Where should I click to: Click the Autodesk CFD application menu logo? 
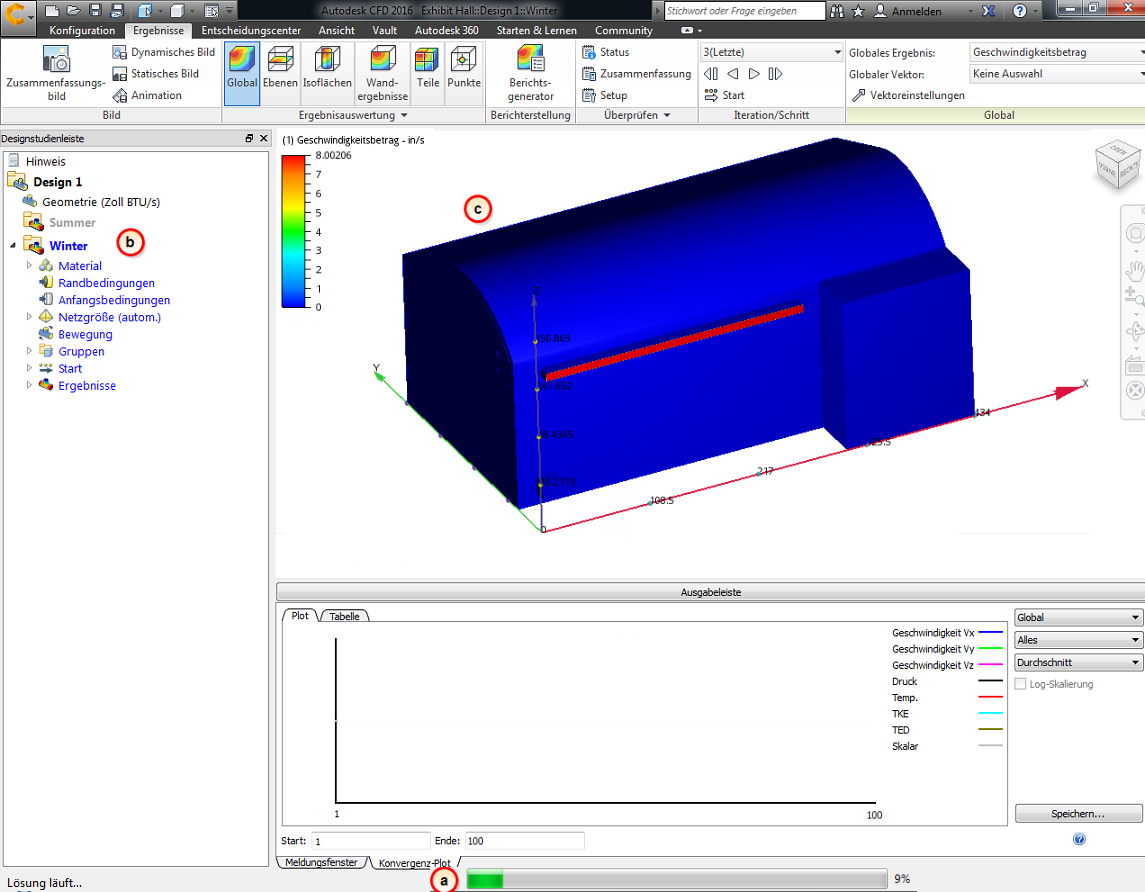click(17, 15)
